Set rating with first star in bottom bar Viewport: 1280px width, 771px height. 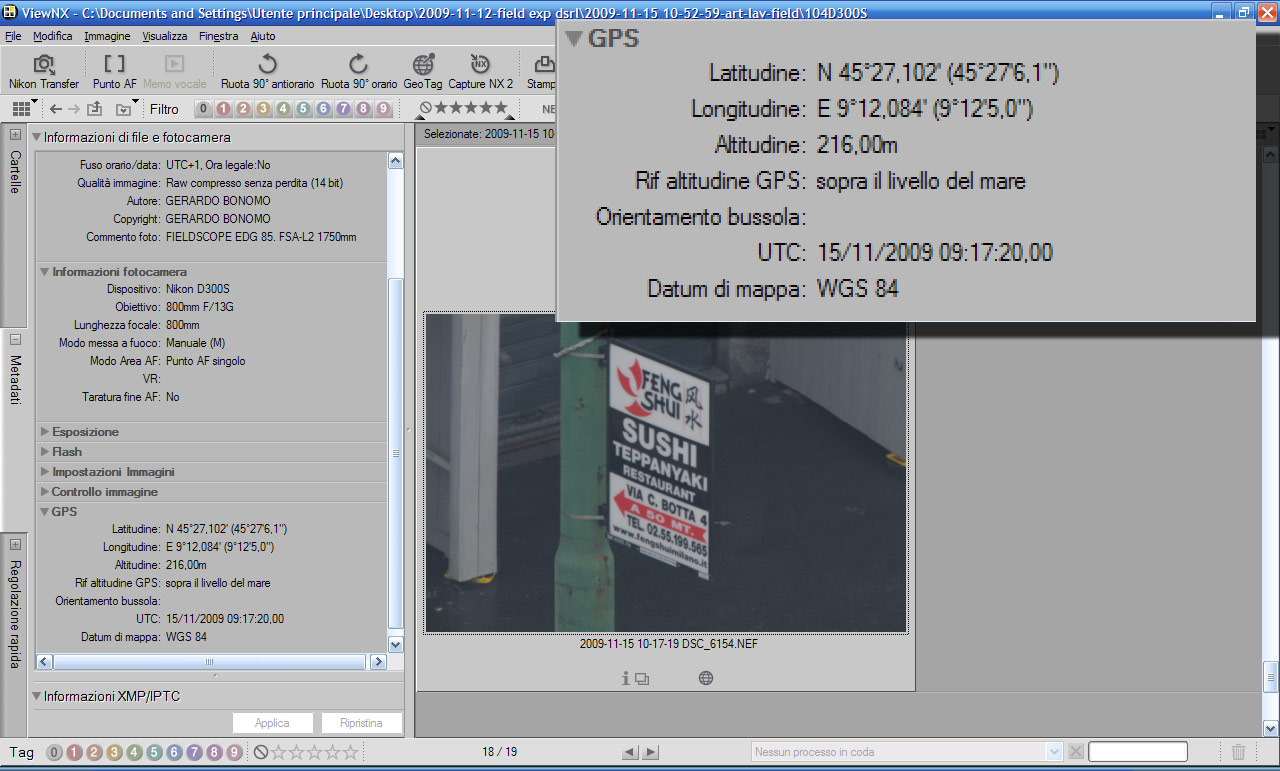coord(277,752)
